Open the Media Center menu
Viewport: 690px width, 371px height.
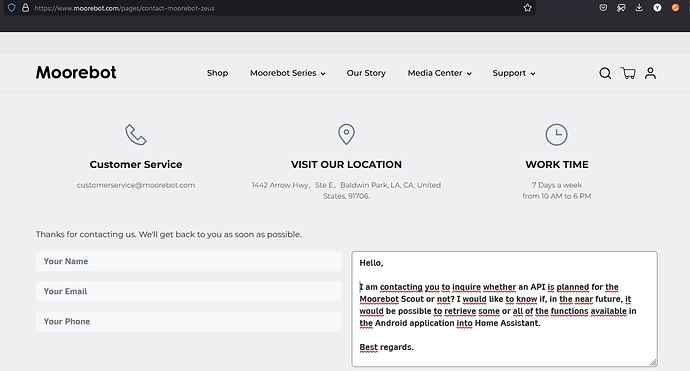pyautogui.click(x=435, y=73)
